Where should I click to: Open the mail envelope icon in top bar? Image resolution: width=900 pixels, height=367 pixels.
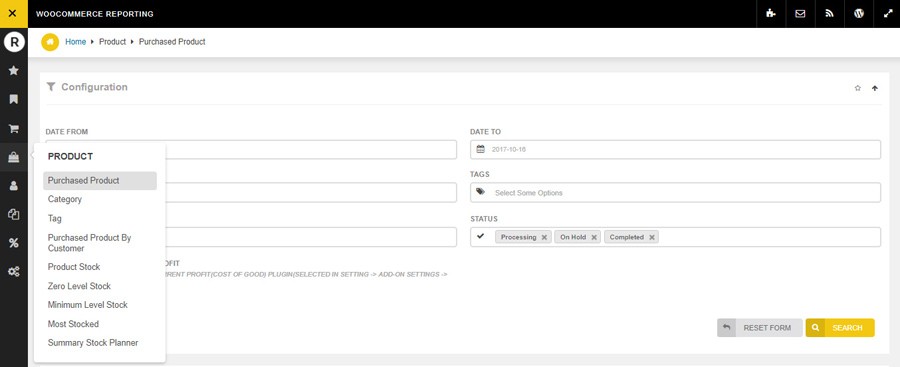(x=800, y=14)
